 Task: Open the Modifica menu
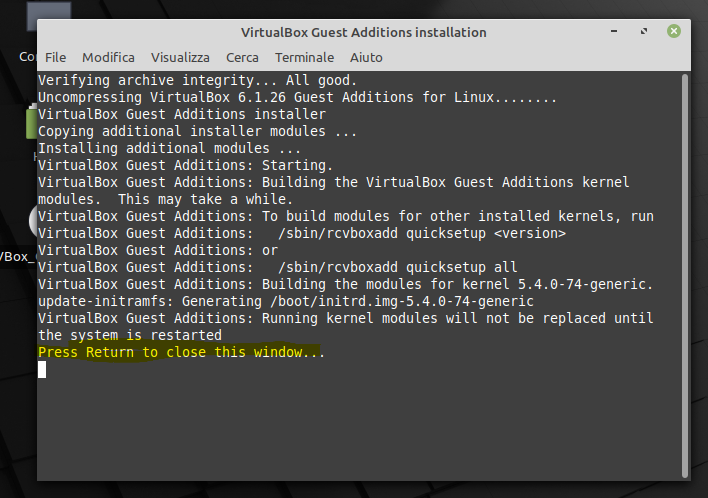click(108, 58)
